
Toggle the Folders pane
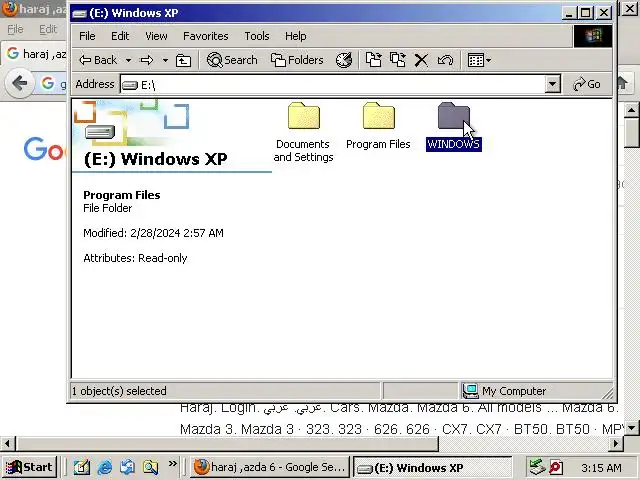point(297,60)
